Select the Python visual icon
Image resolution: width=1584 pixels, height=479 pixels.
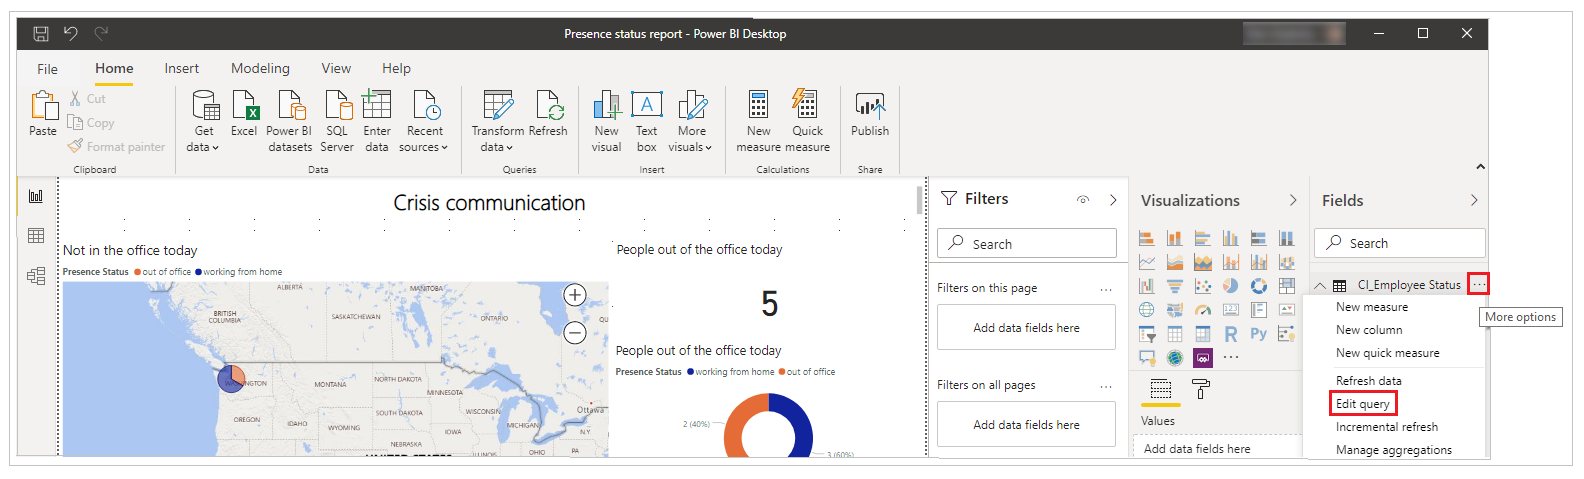tap(1258, 334)
